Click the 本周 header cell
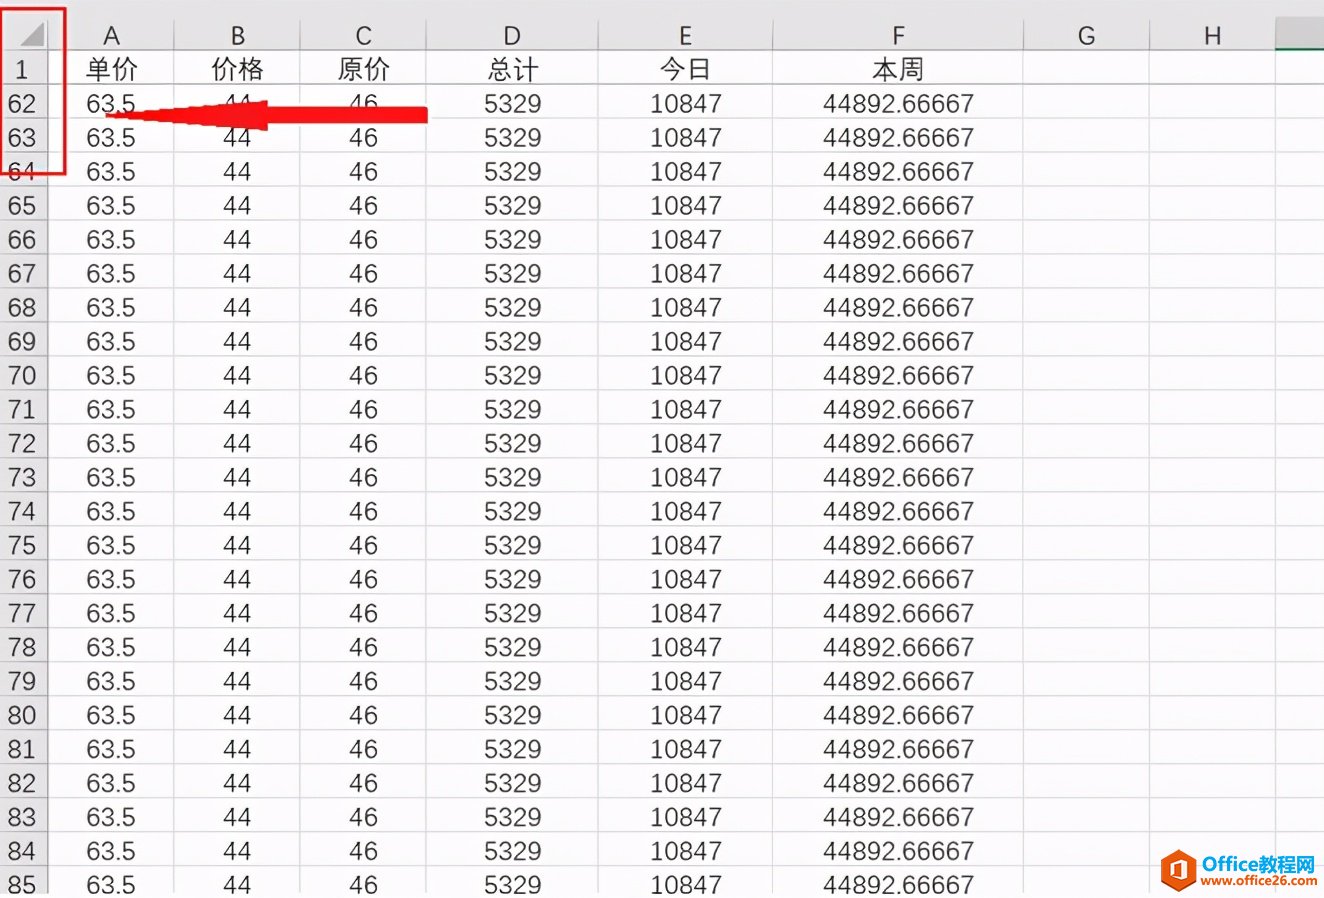 tap(898, 68)
